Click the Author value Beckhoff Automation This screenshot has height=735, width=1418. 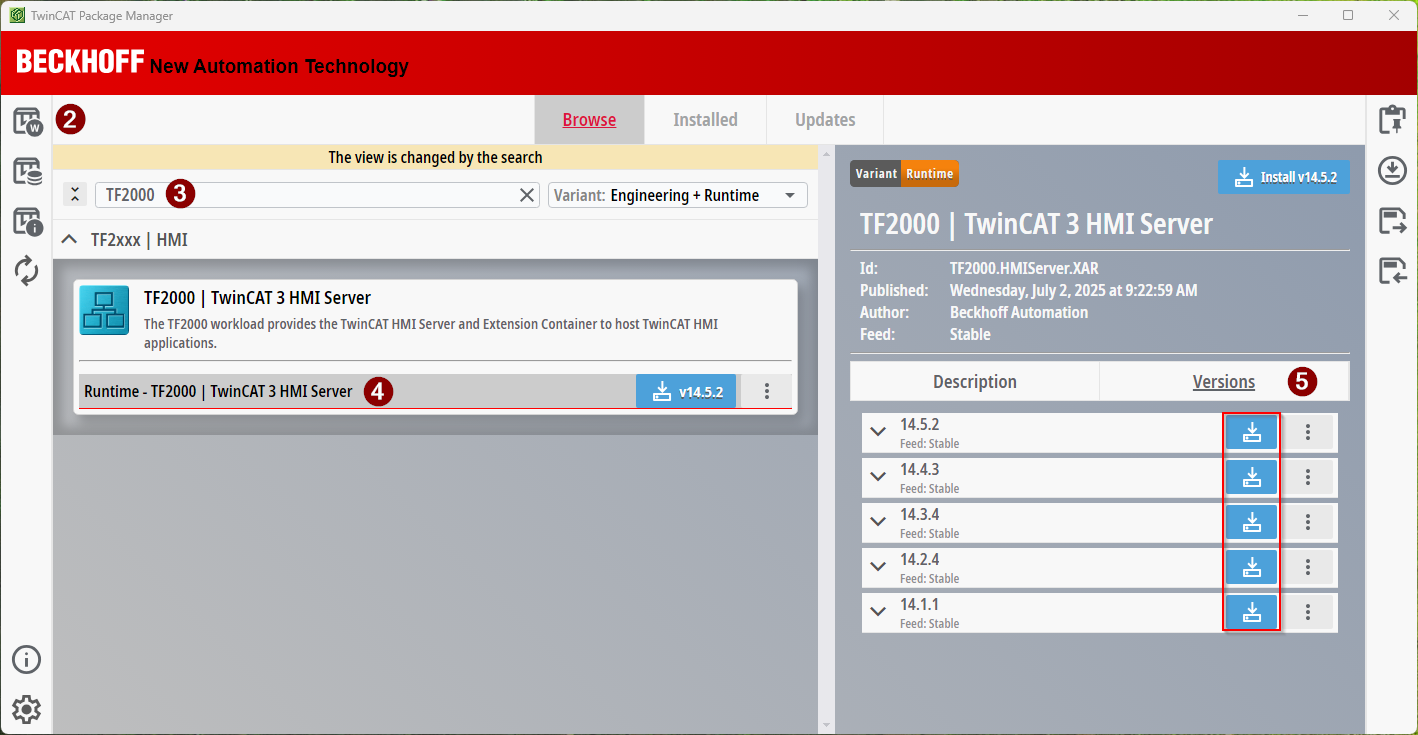click(1019, 313)
